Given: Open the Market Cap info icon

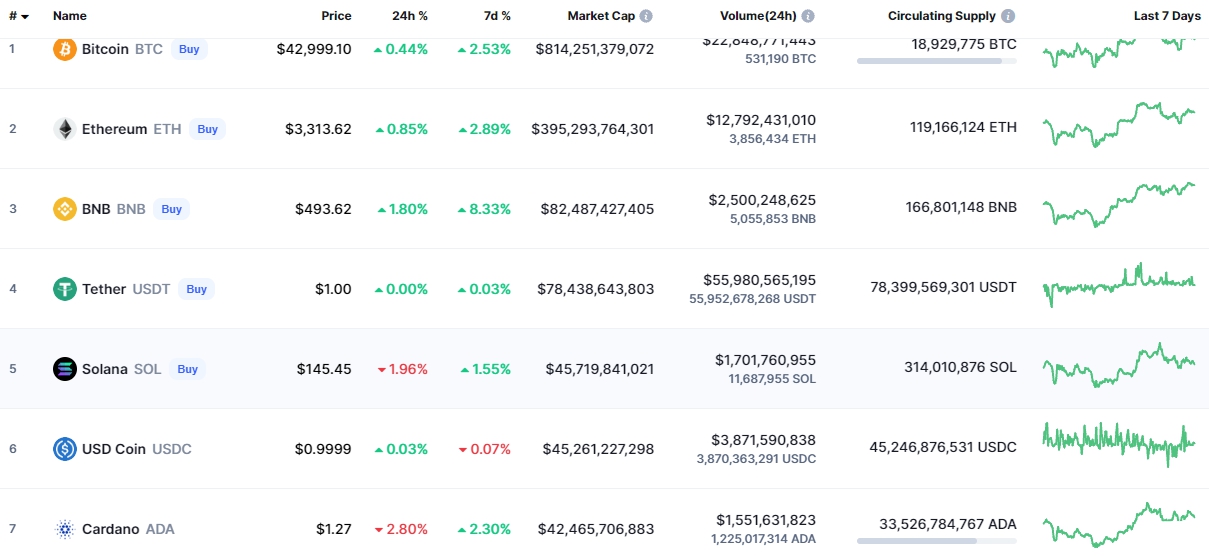Looking at the screenshot, I should pos(646,16).
